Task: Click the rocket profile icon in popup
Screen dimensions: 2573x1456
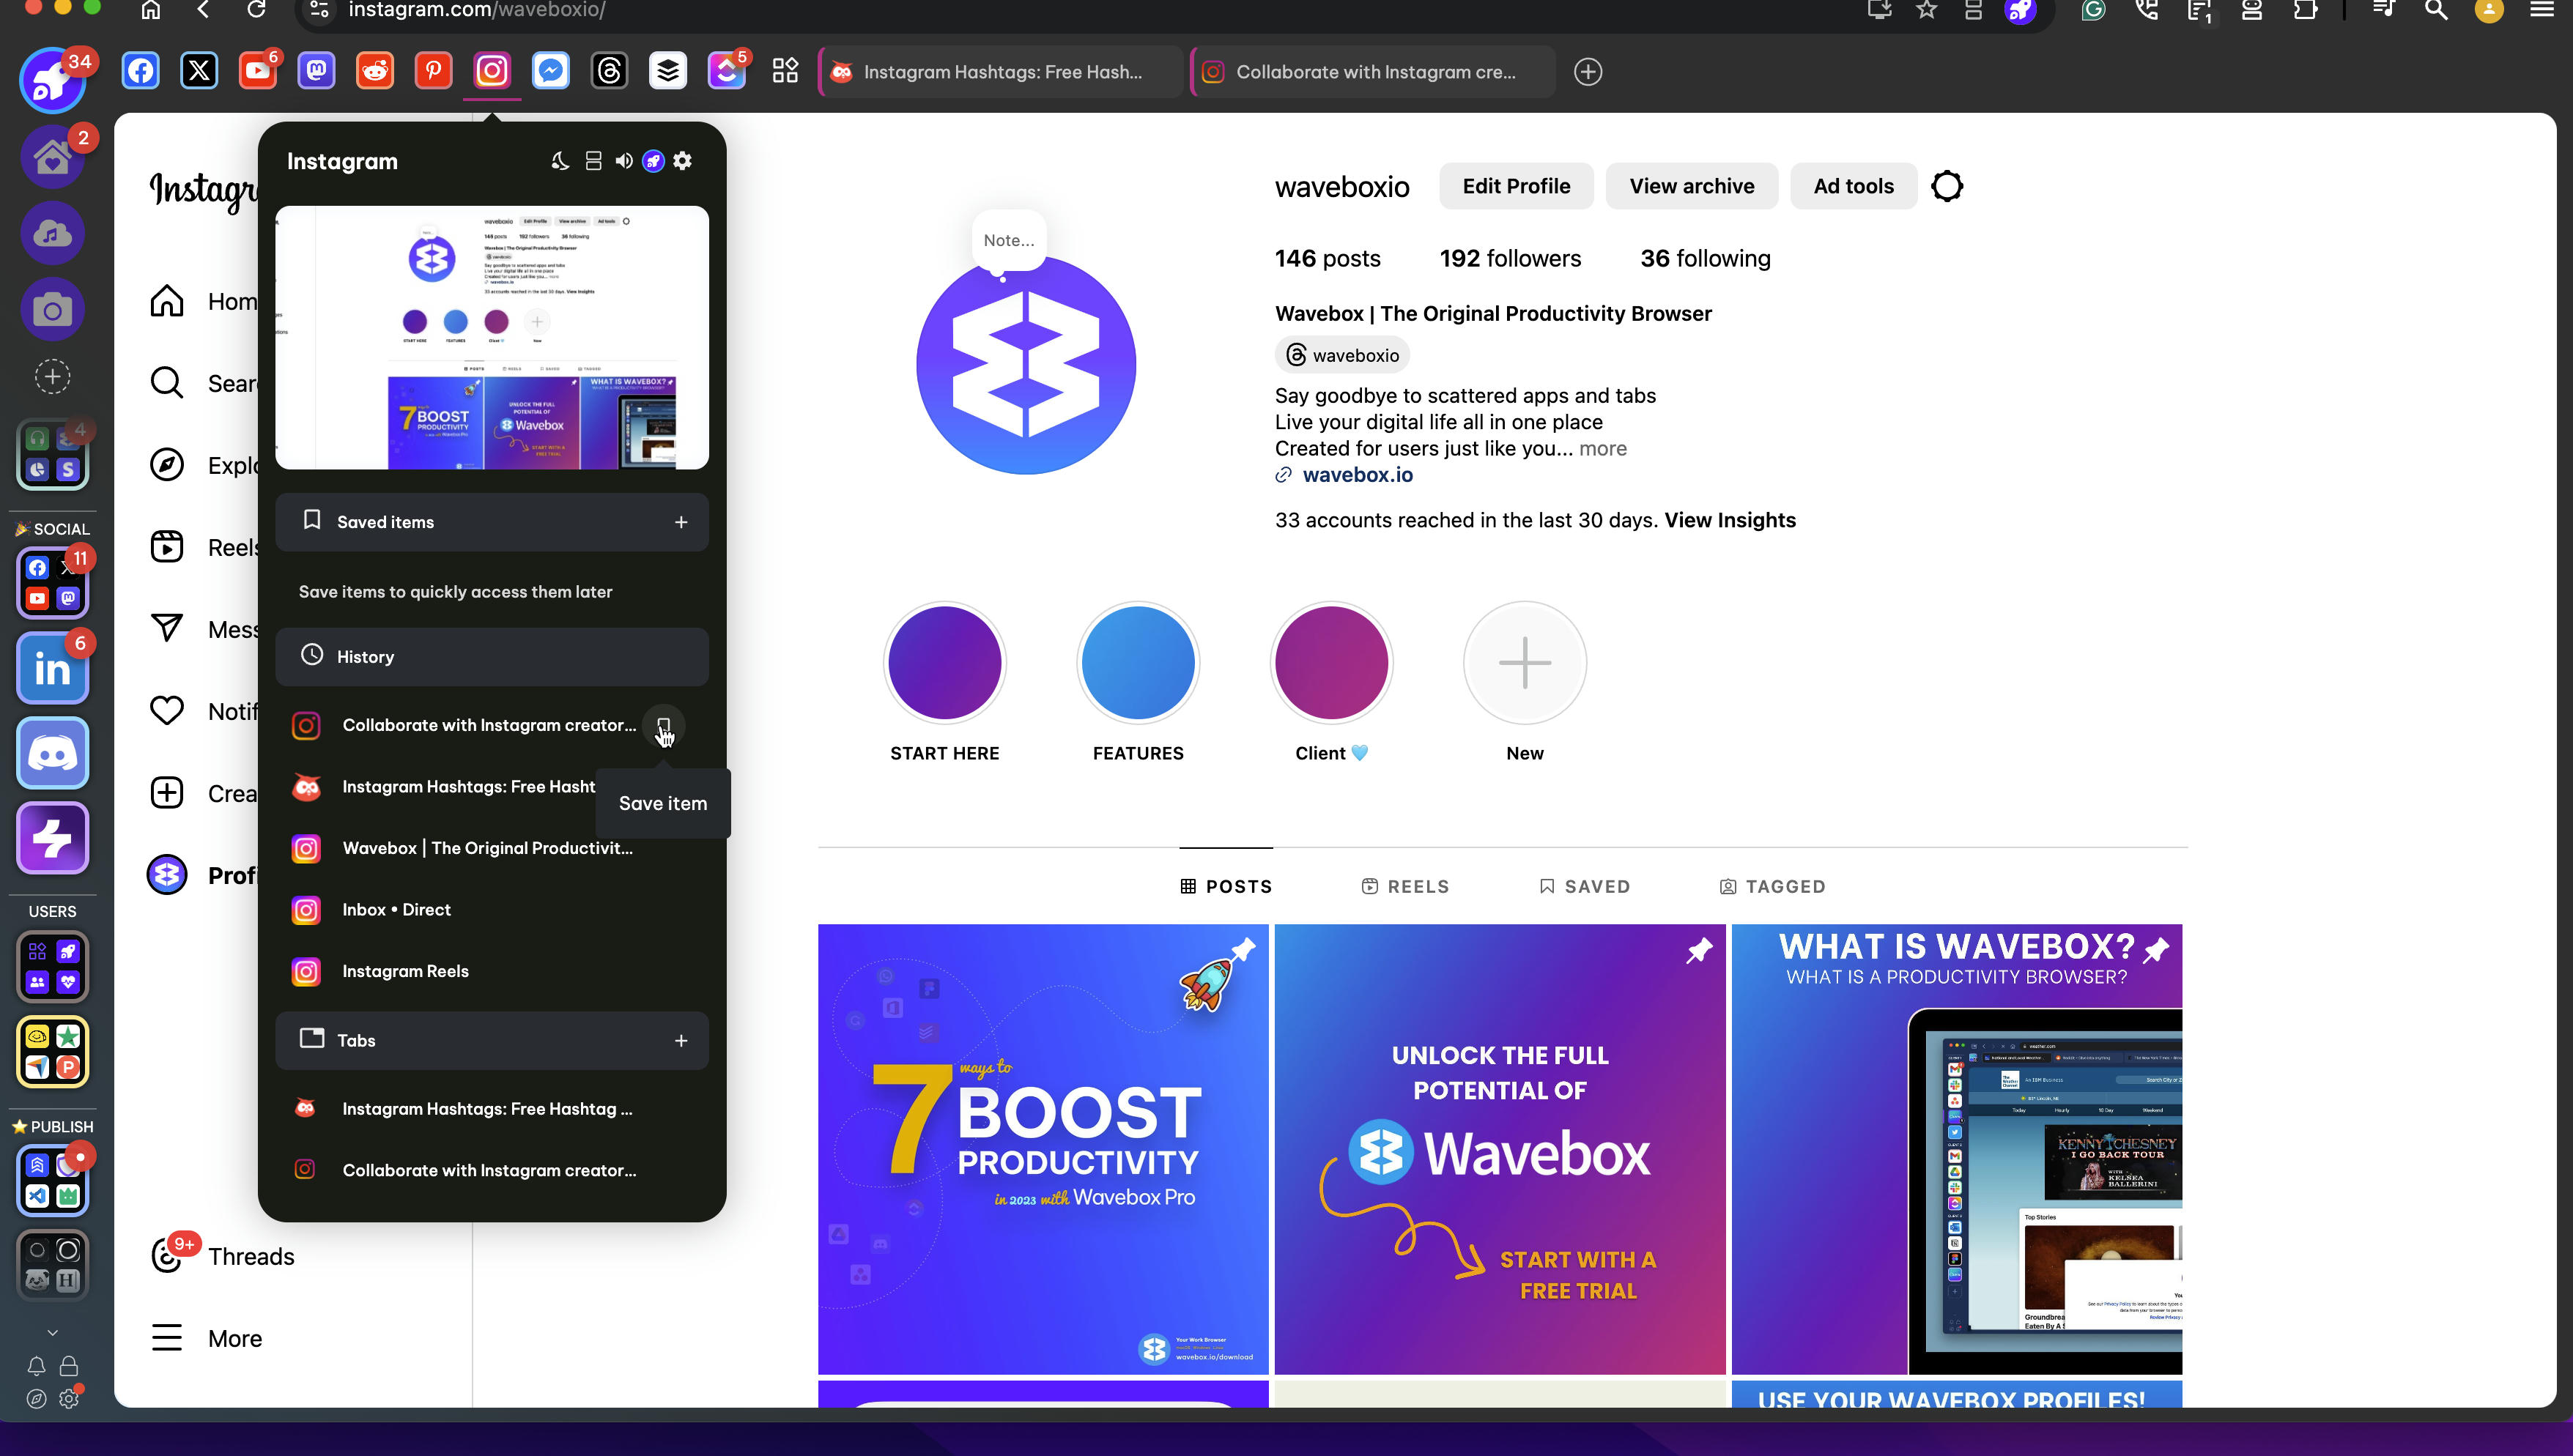Action: click(x=653, y=161)
